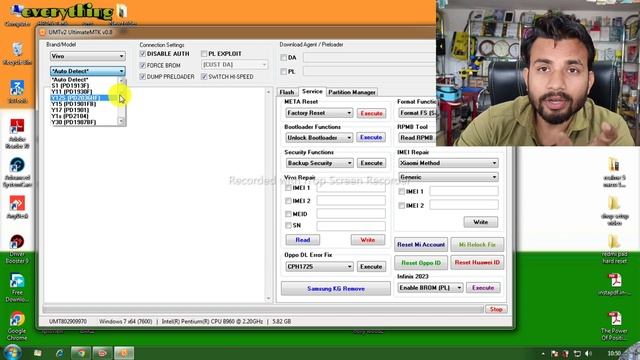Viewport: 640px width, 360px height.
Task: Open the Free Download desktop shortcut
Action: (17, 288)
